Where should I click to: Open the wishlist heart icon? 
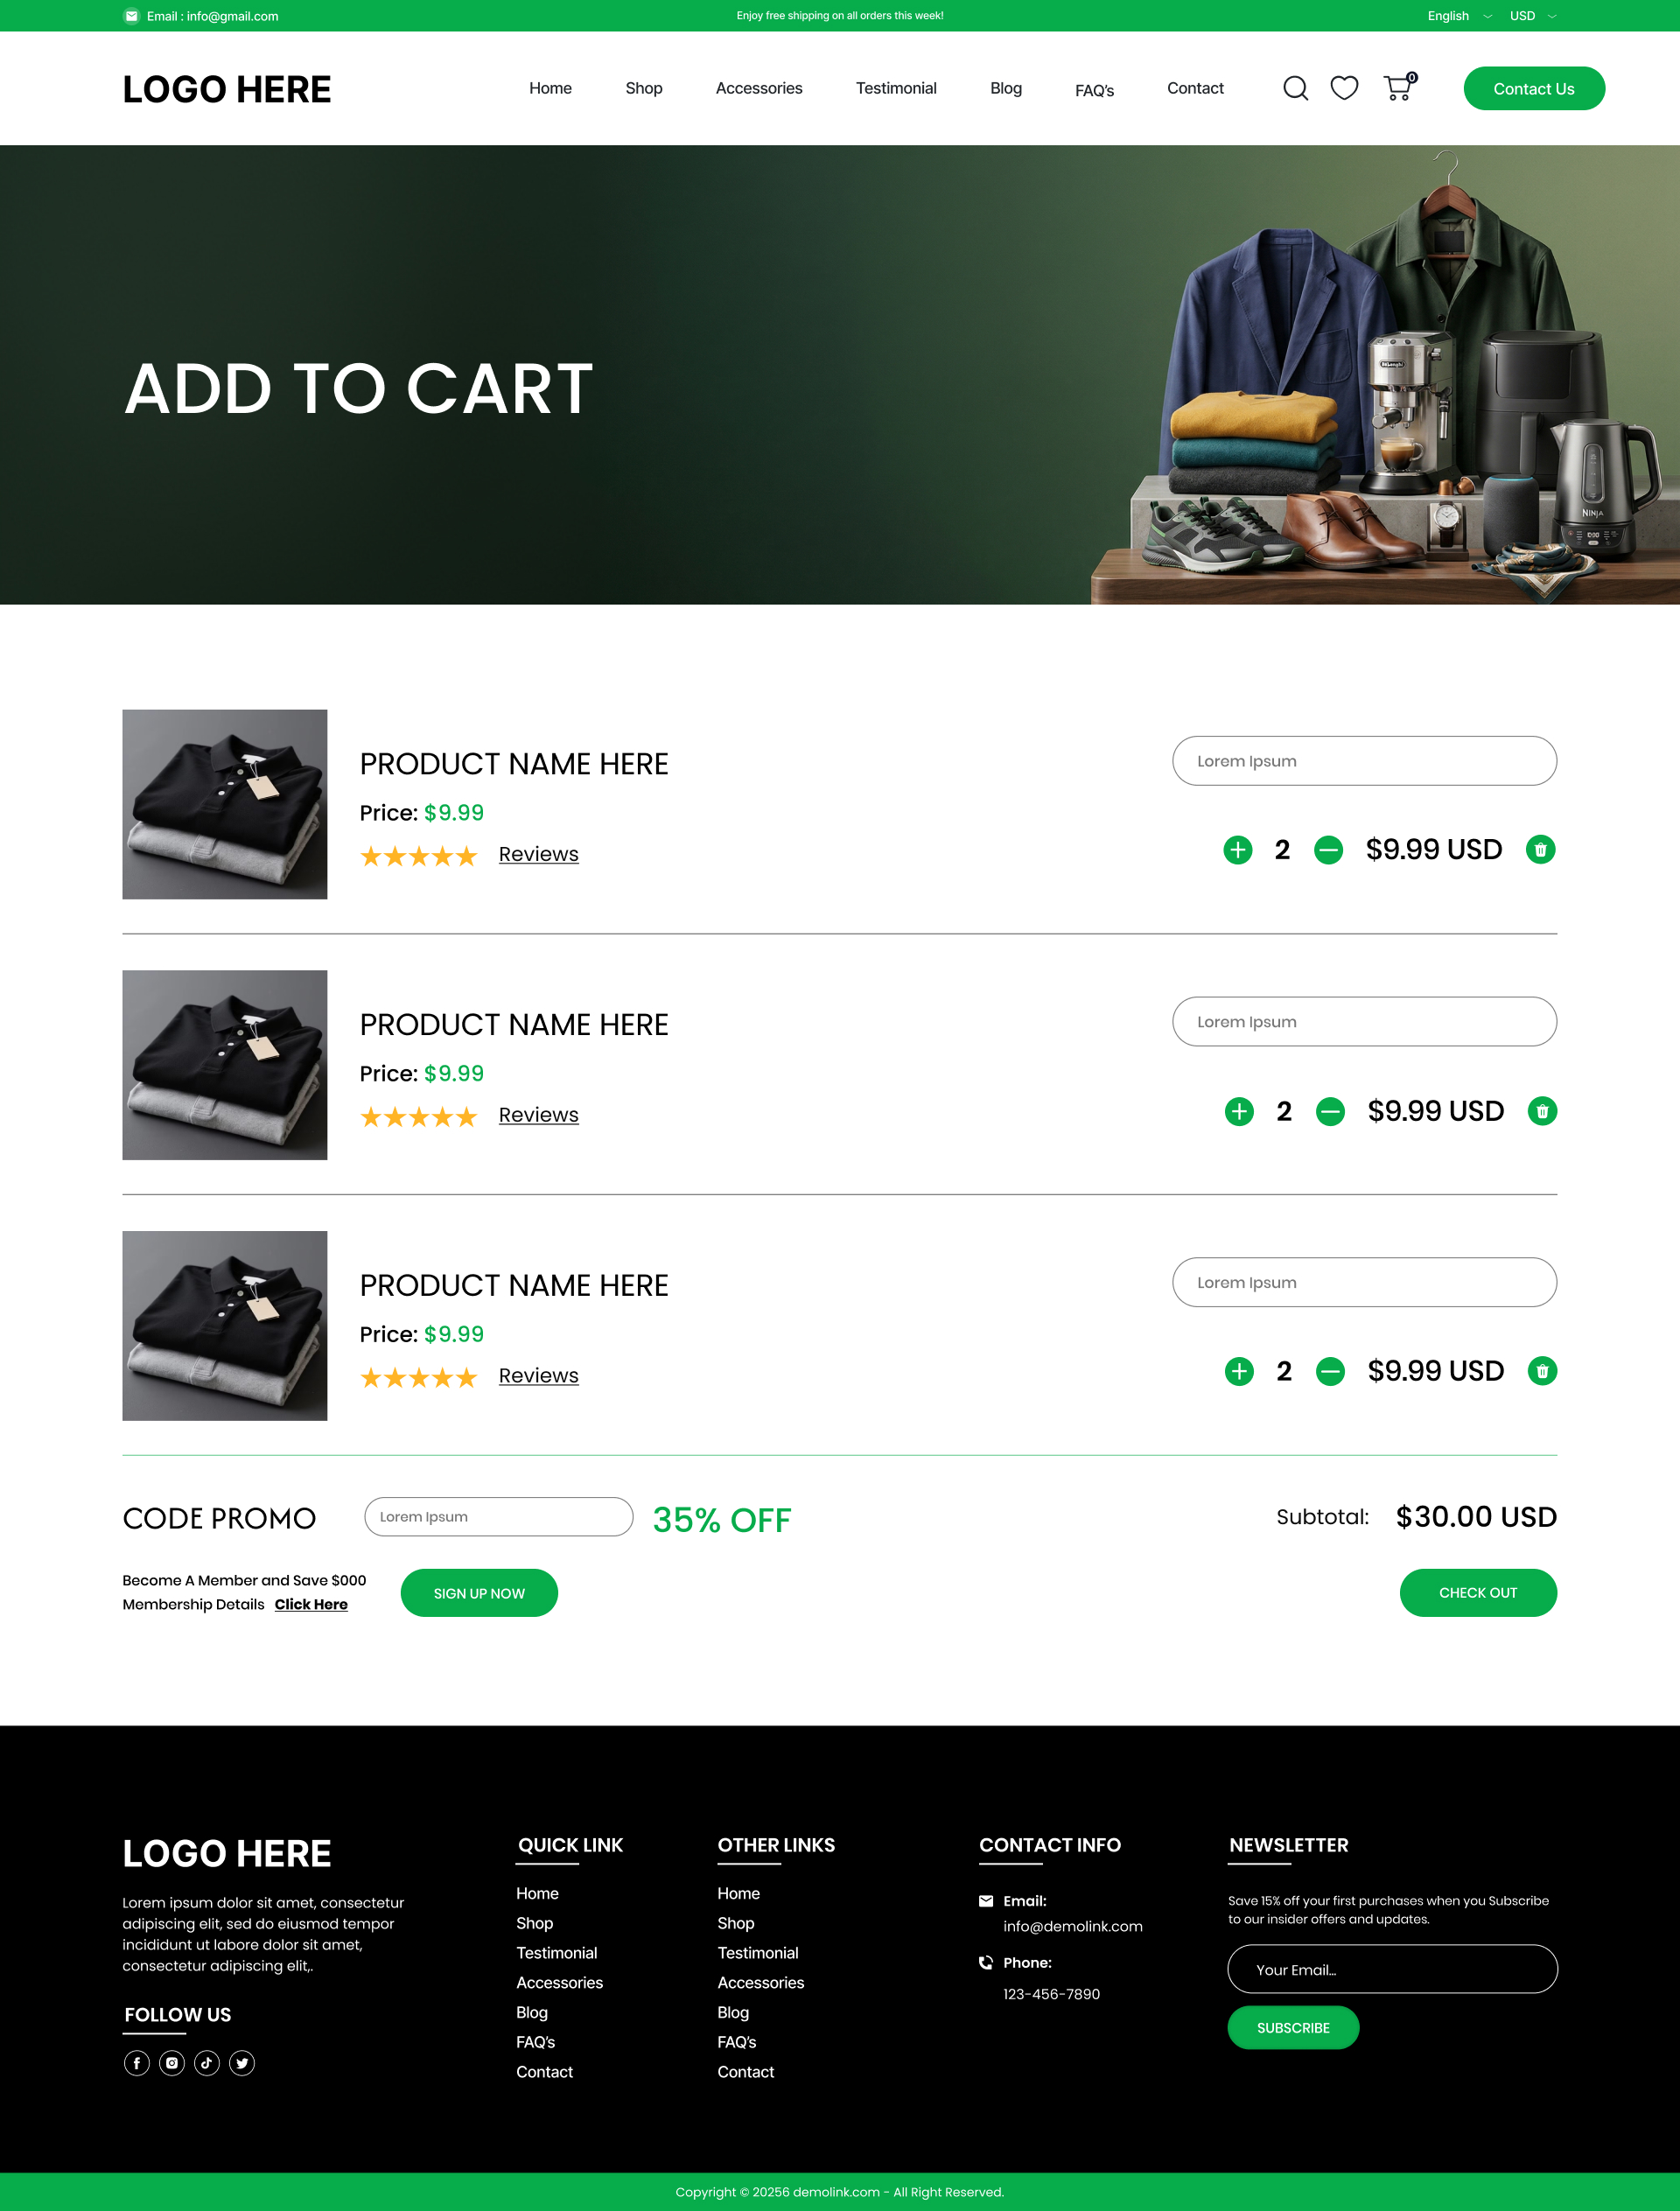[1344, 88]
